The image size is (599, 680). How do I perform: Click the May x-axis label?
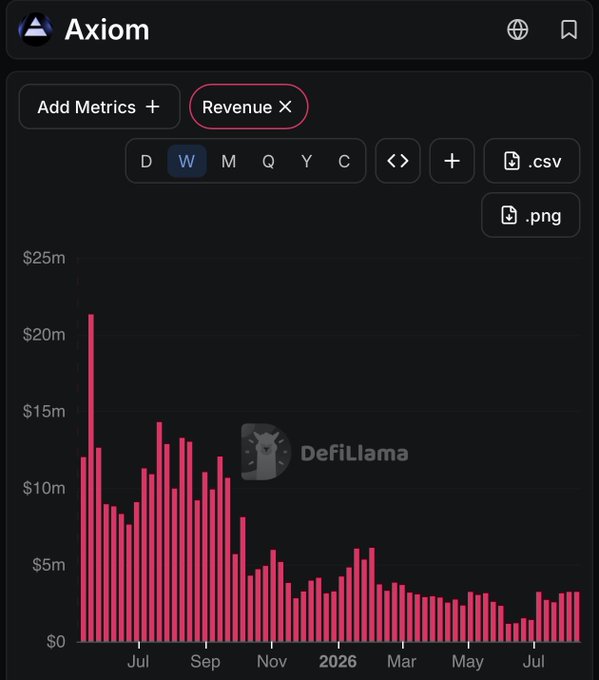pos(468,661)
